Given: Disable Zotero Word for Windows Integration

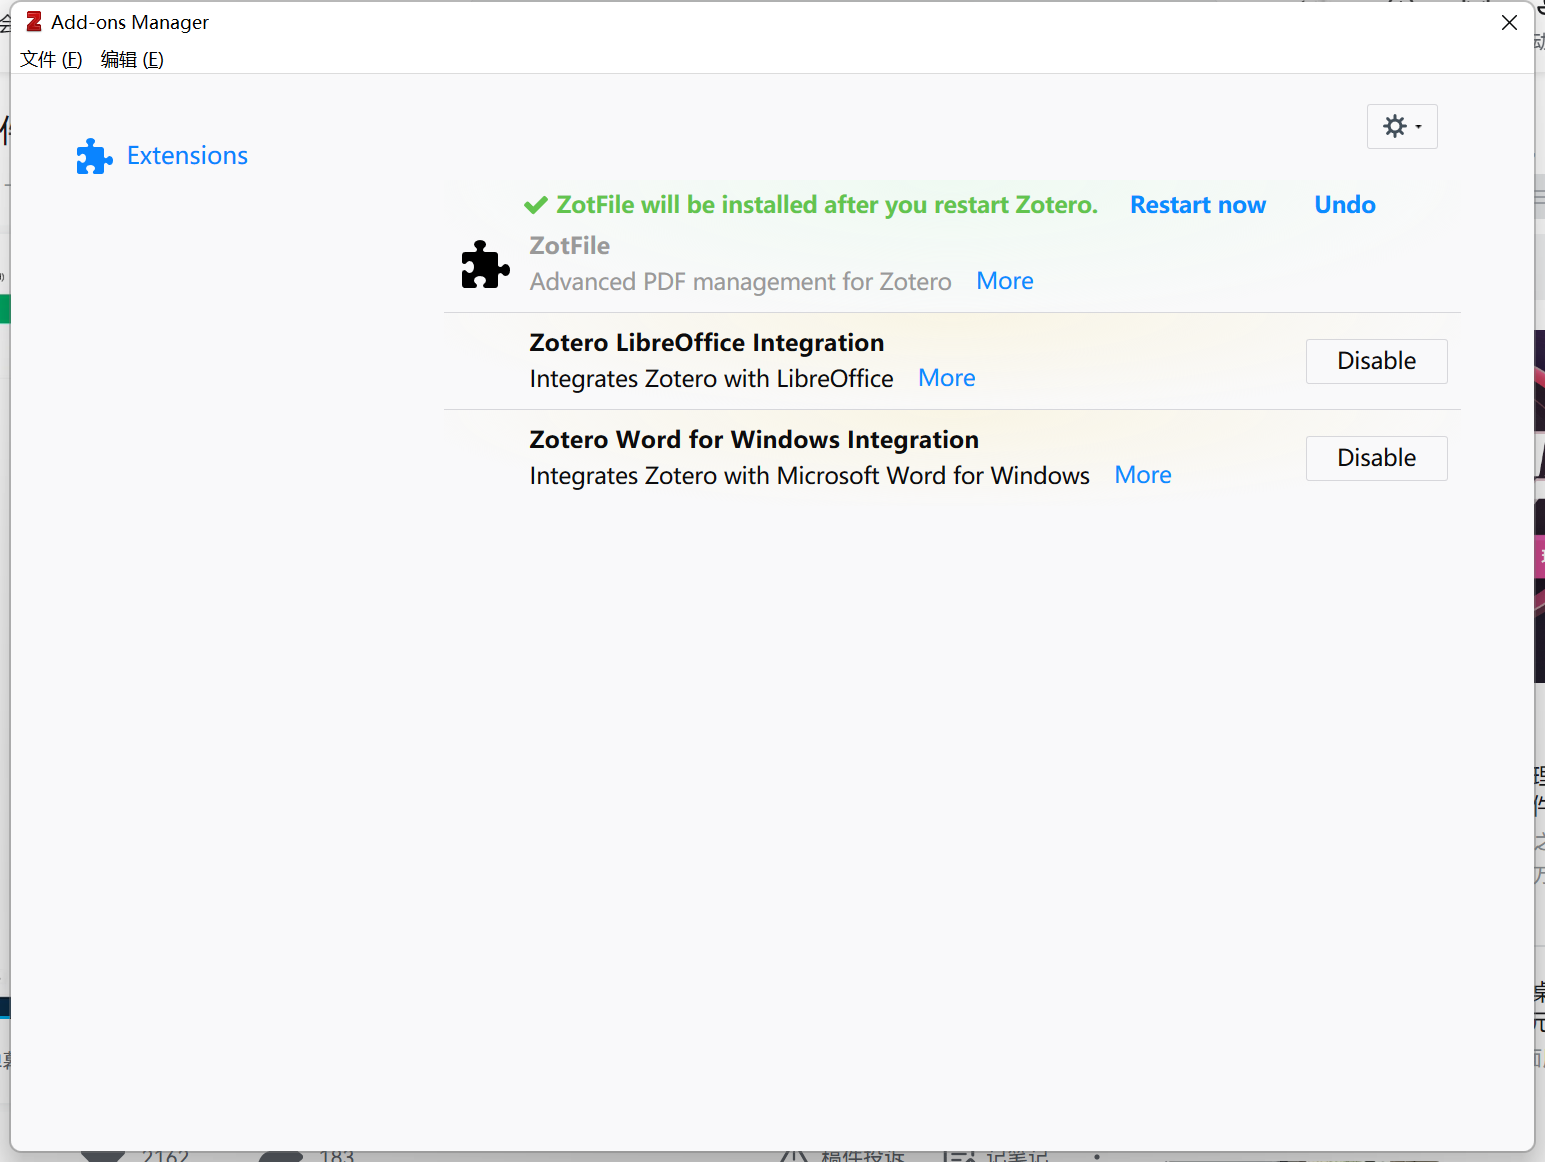Looking at the screenshot, I should point(1377,458).
